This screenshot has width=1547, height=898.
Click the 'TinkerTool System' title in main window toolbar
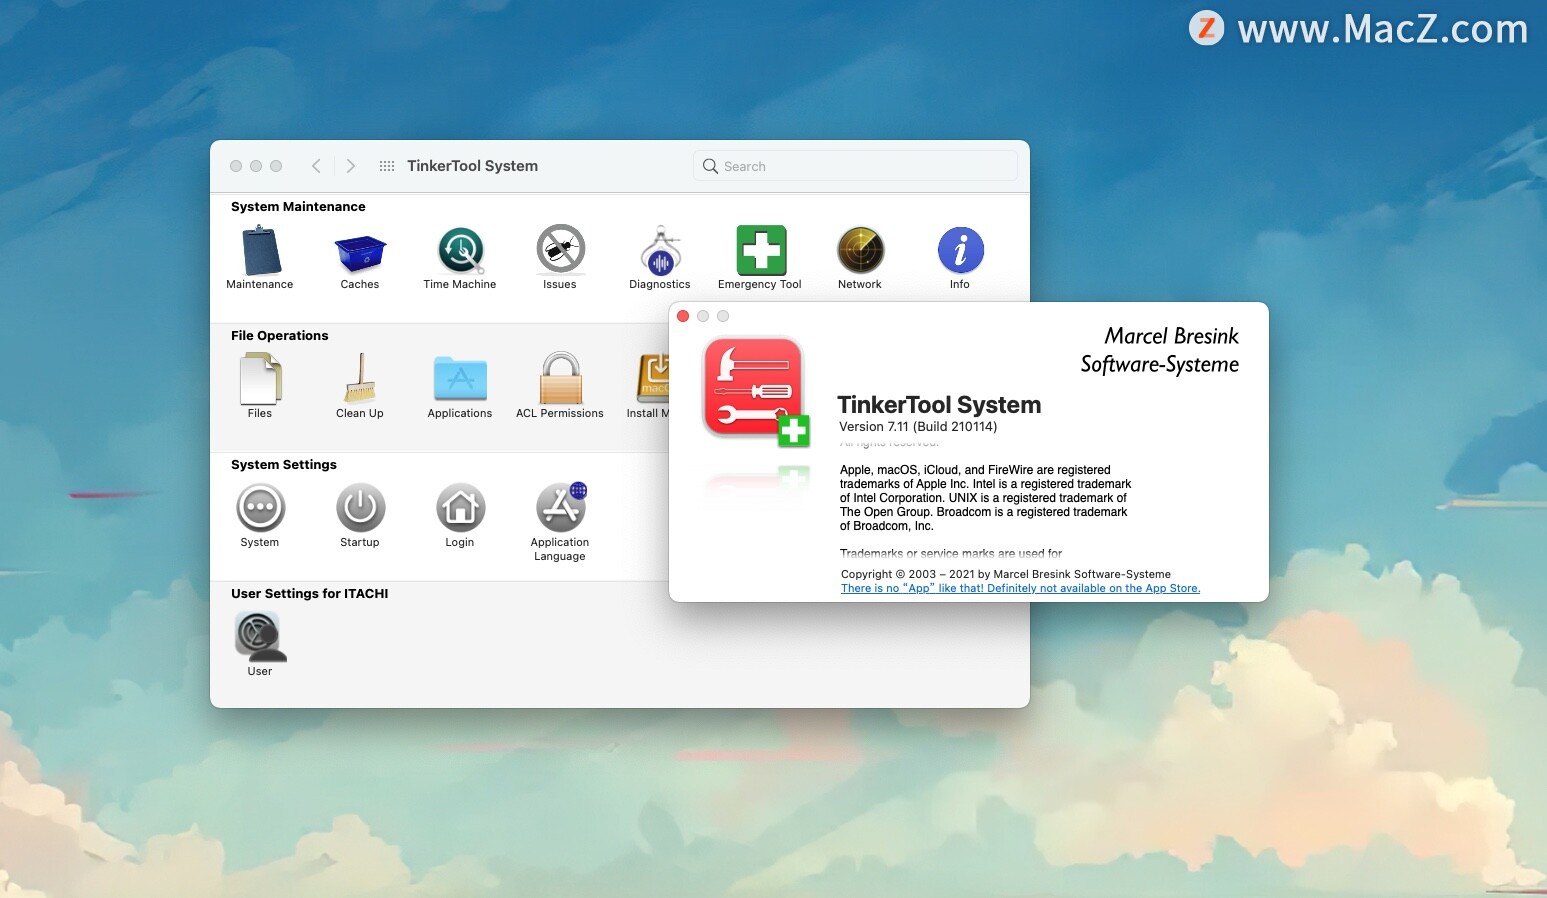[472, 166]
